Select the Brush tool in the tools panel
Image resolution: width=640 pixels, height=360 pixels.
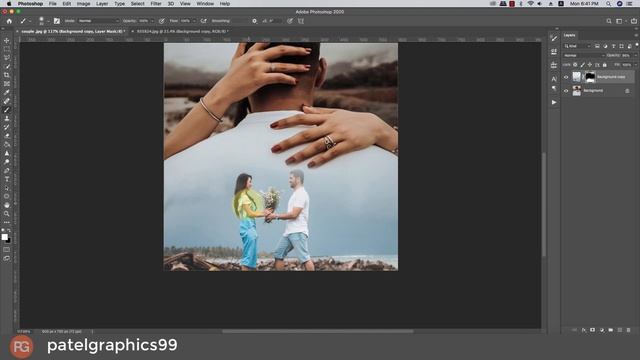coord(7,110)
